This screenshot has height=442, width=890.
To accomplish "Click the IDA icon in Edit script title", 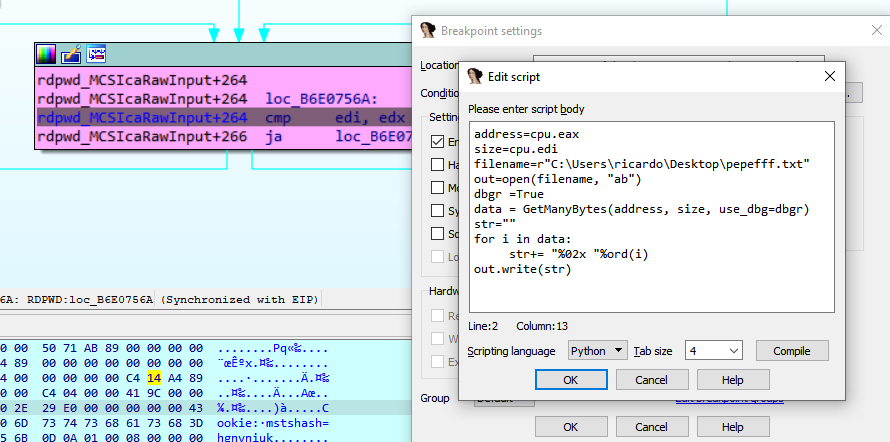I will point(475,76).
